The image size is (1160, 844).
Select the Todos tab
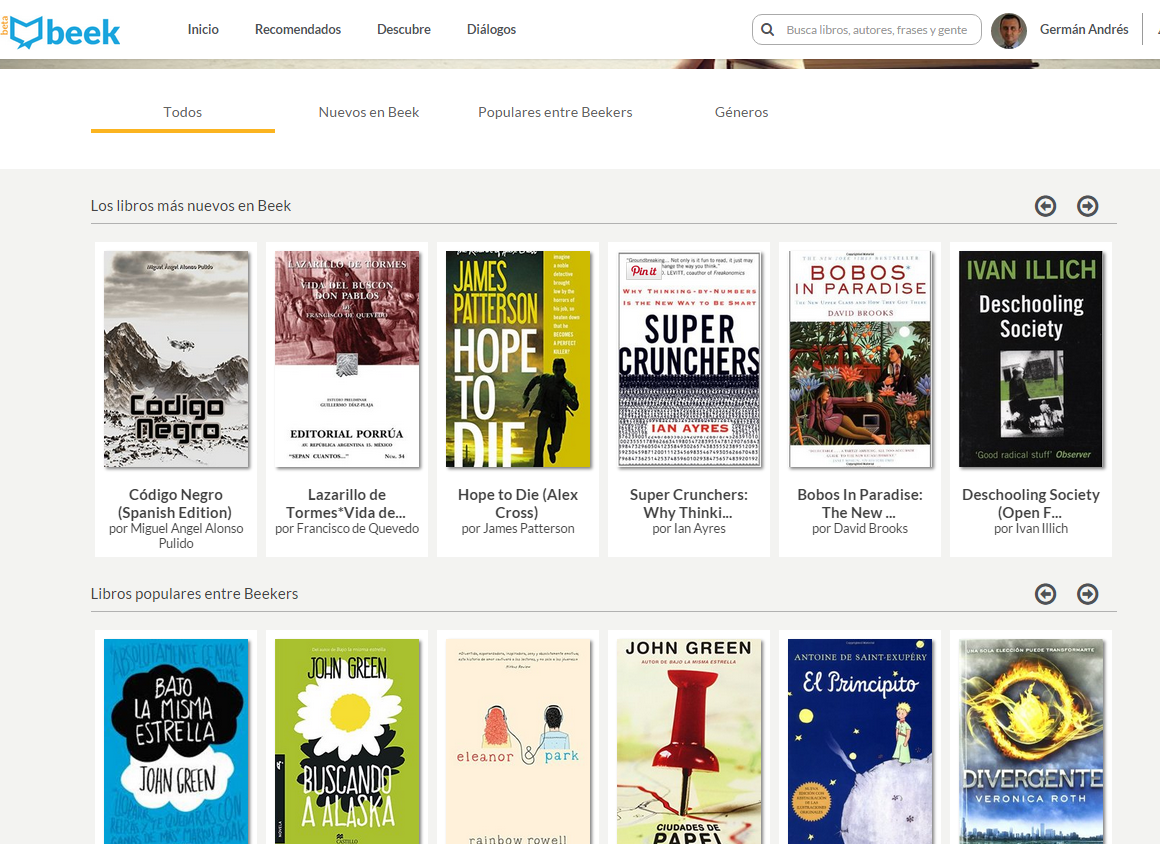pos(183,112)
